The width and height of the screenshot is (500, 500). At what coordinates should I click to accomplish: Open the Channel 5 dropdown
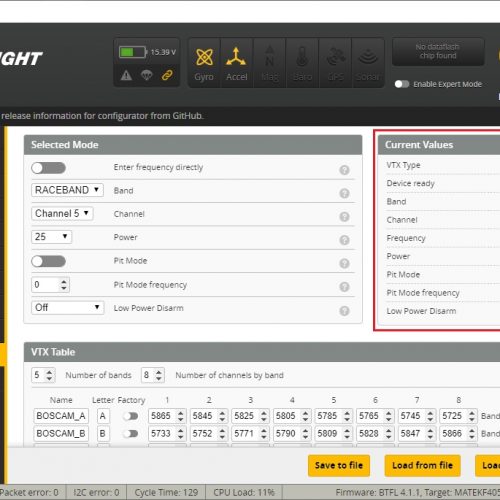(x=62, y=213)
